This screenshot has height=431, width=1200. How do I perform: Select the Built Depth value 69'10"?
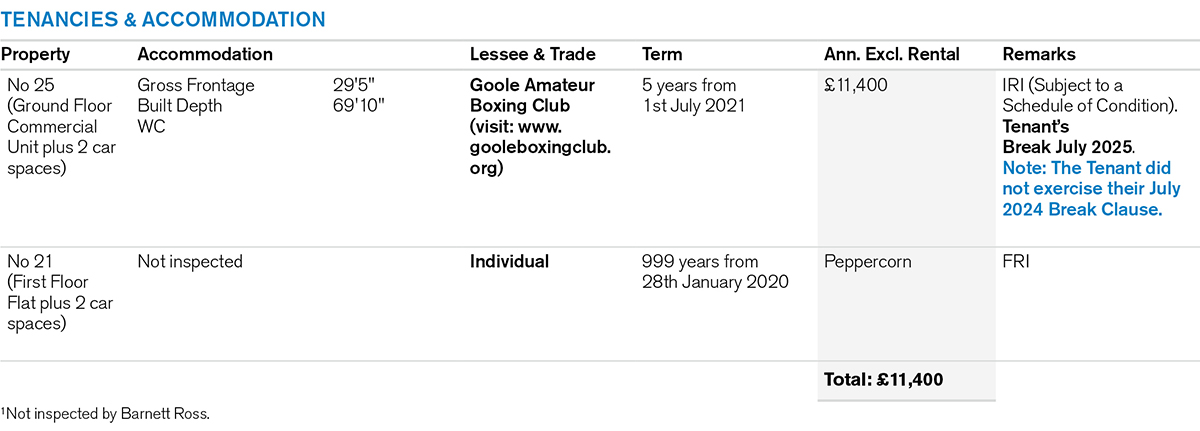(360, 106)
